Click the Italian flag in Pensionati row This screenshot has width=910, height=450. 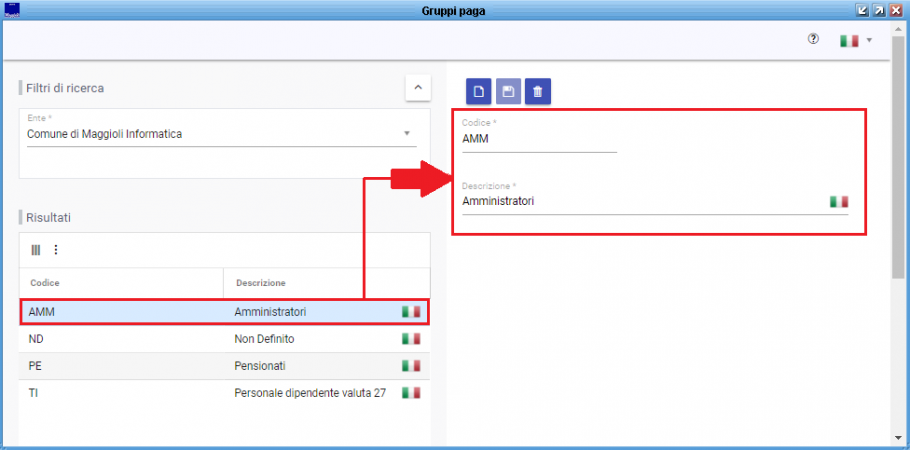pos(411,366)
